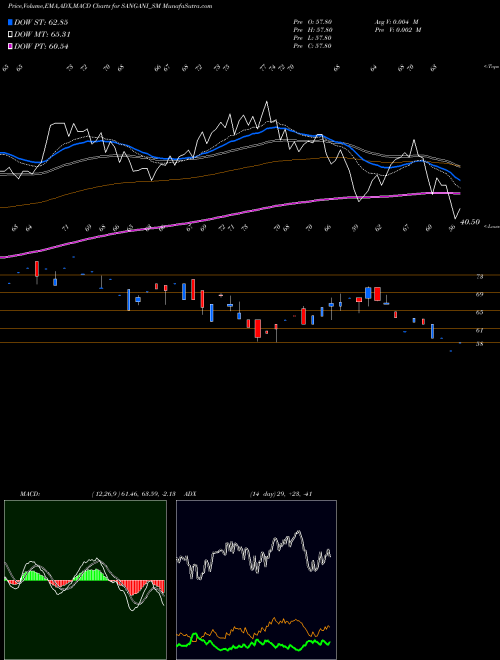Click the thick green line in the ADX panel
This screenshot has height=660, width=500.
[x=253, y=644]
